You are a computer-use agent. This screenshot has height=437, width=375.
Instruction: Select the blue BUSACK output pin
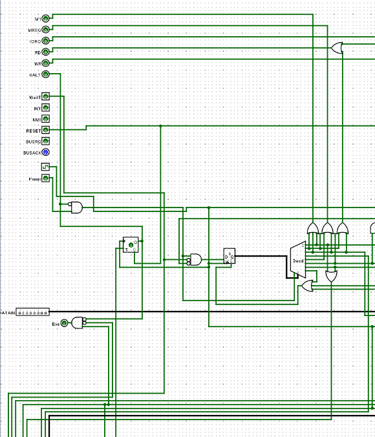point(46,152)
